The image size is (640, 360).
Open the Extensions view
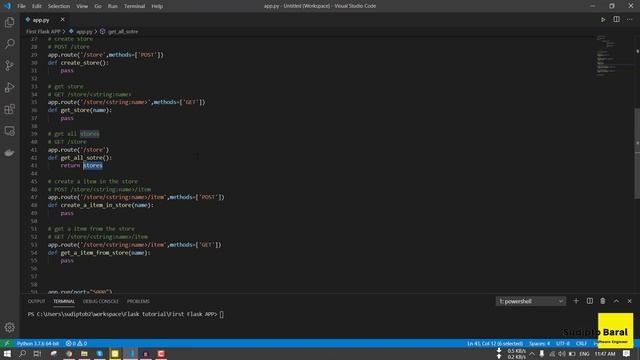point(9,109)
